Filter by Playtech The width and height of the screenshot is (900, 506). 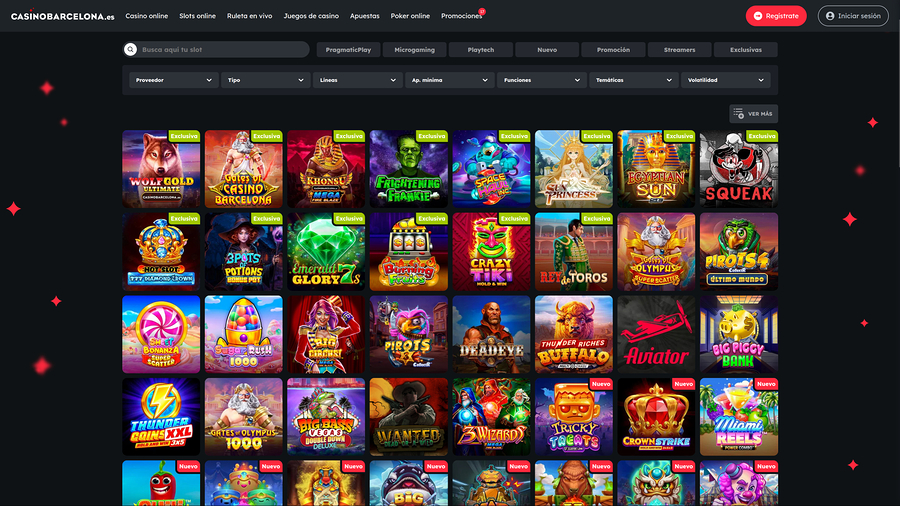(x=480, y=50)
